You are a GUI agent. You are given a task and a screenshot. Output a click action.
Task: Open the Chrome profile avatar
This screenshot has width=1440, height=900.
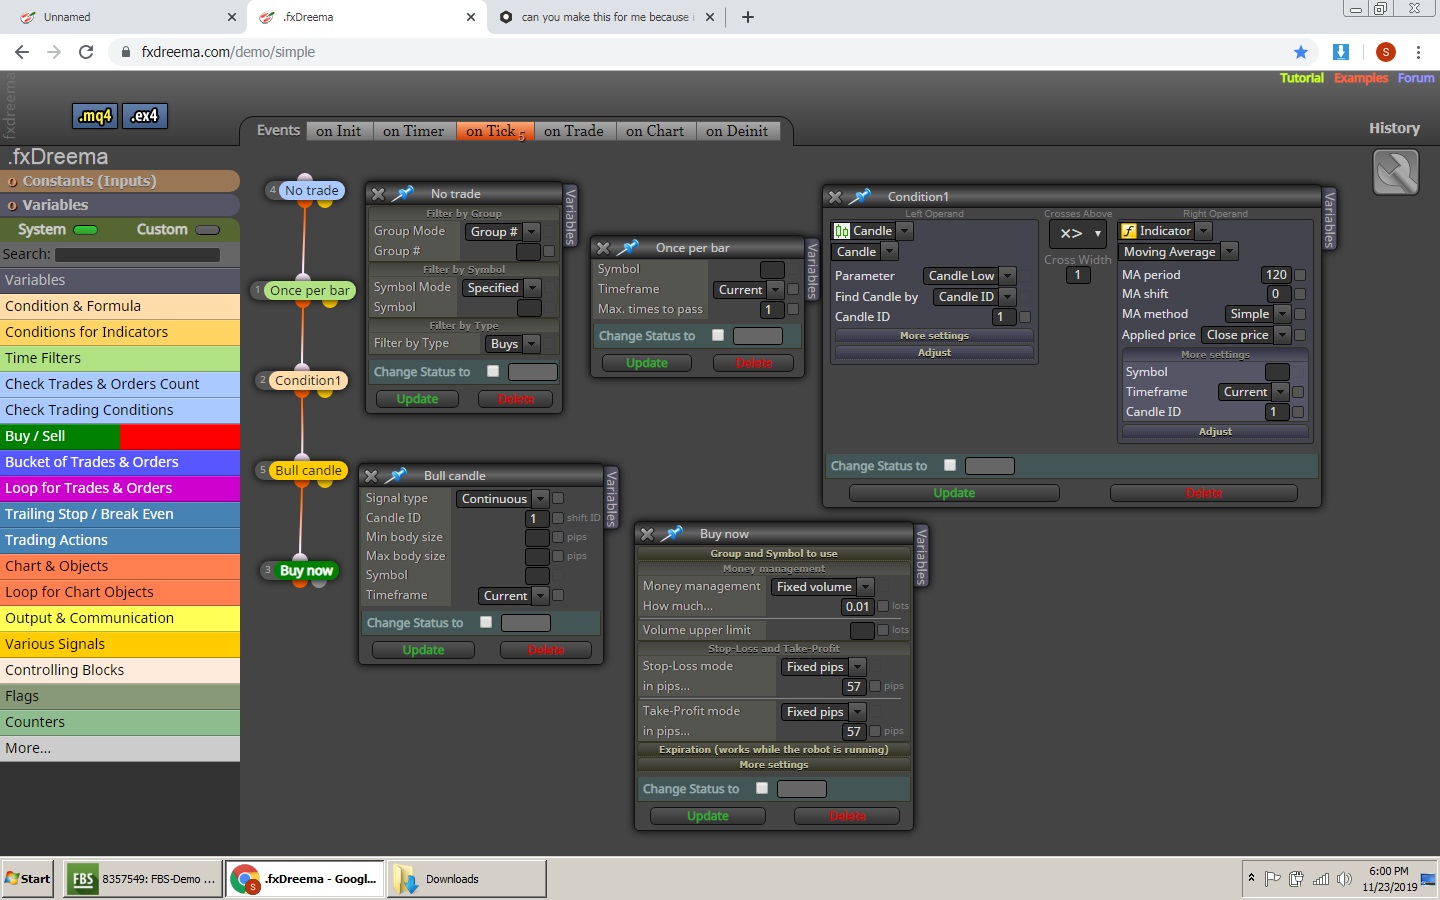[1386, 52]
